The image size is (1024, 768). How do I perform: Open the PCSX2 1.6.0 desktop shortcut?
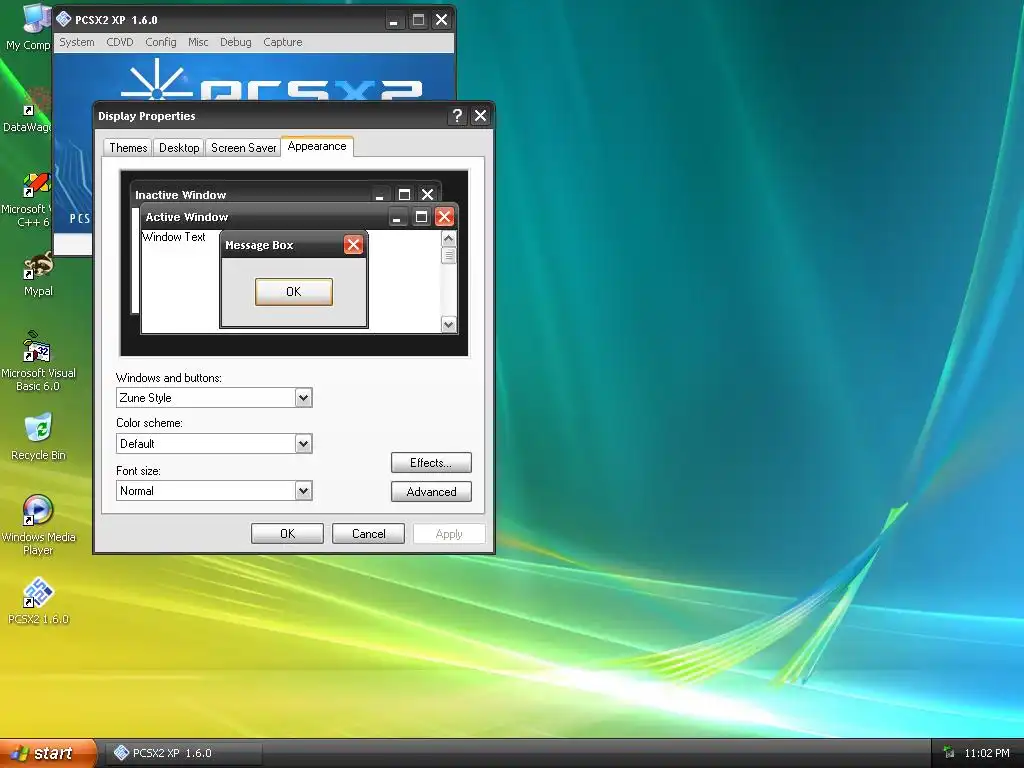pos(38,601)
